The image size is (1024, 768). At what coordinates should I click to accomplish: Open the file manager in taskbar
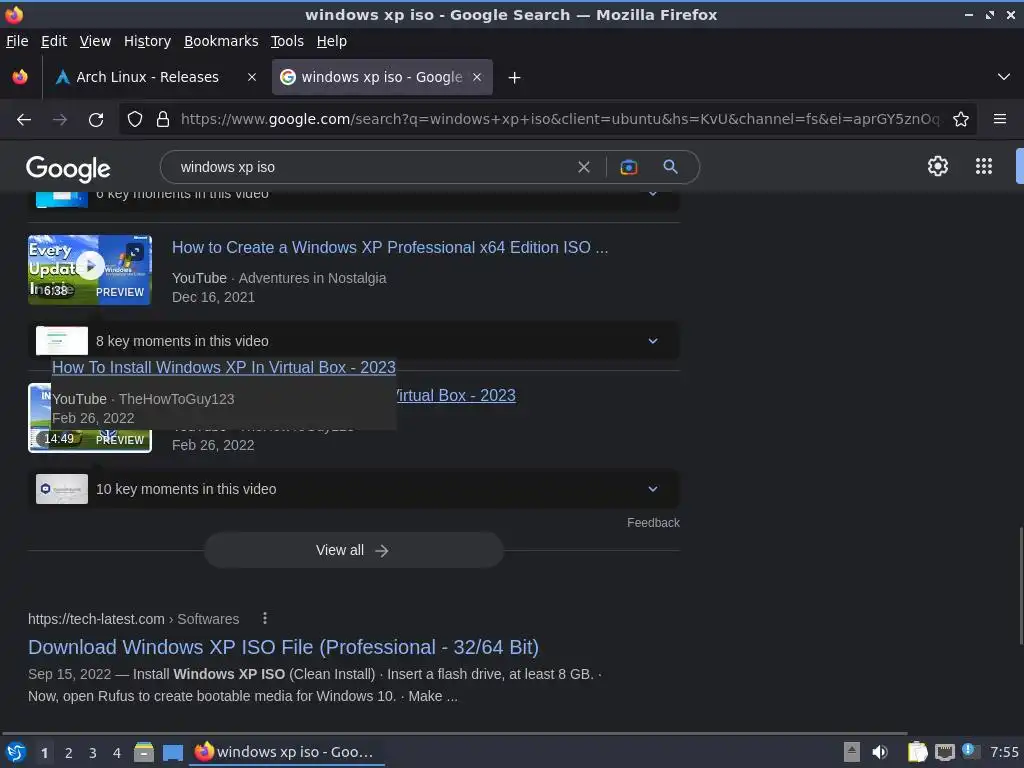(144, 752)
